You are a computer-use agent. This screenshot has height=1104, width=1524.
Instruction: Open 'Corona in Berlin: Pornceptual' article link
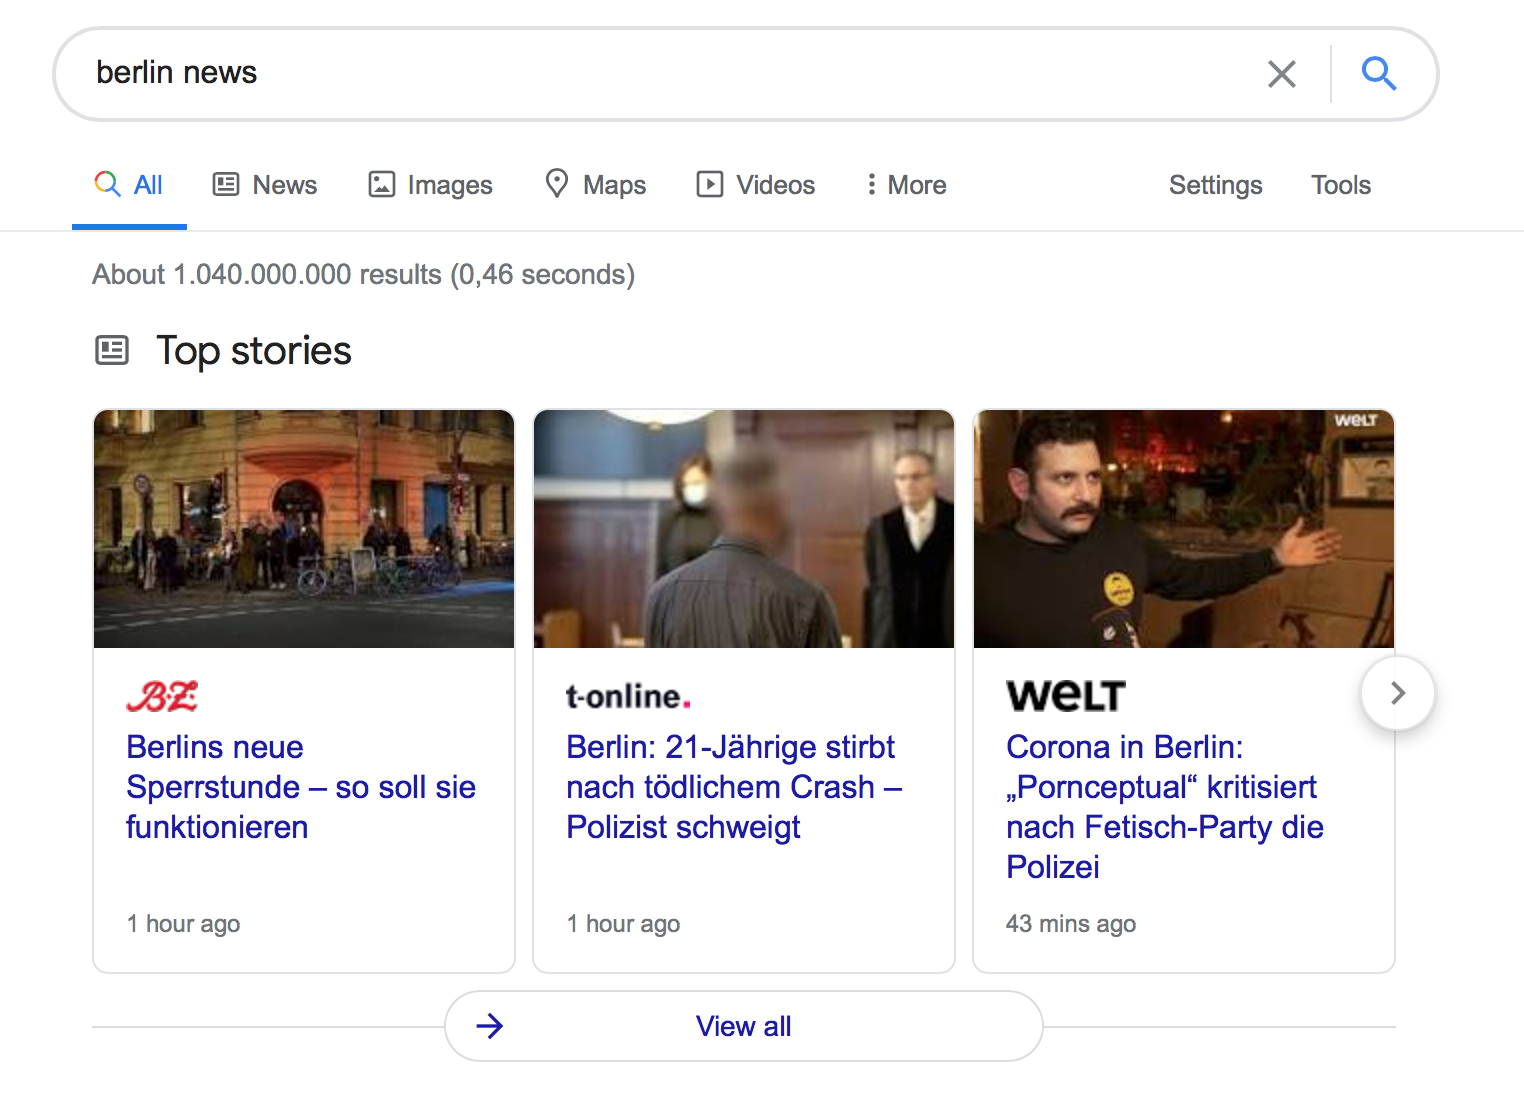[x=1165, y=807]
